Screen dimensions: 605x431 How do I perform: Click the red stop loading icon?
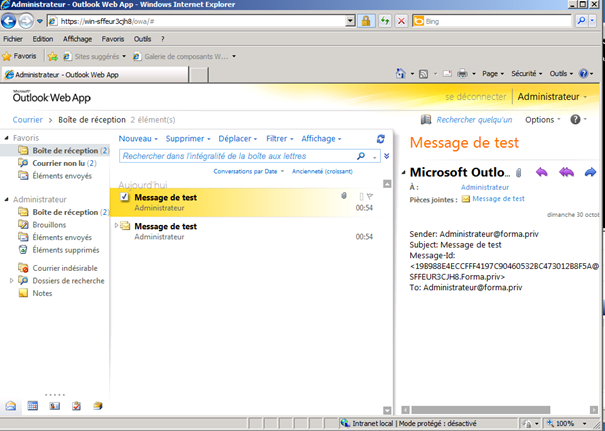coord(401,21)
